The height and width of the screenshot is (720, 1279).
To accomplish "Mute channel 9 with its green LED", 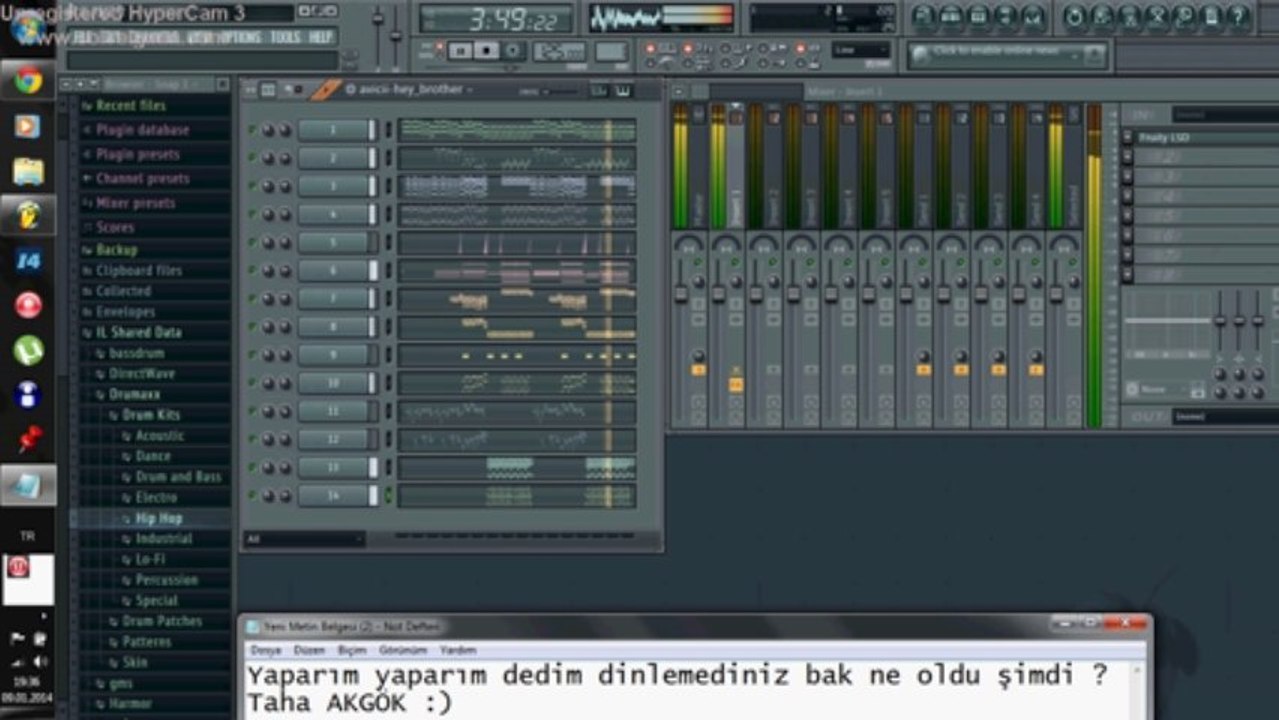I will pyautogui.click(x=252, y=355).
